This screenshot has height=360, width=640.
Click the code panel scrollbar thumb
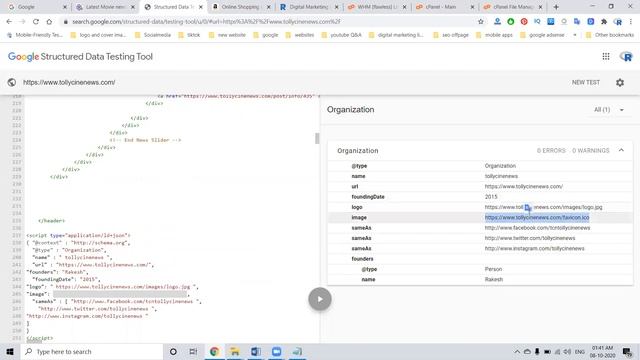click(317, 138)
